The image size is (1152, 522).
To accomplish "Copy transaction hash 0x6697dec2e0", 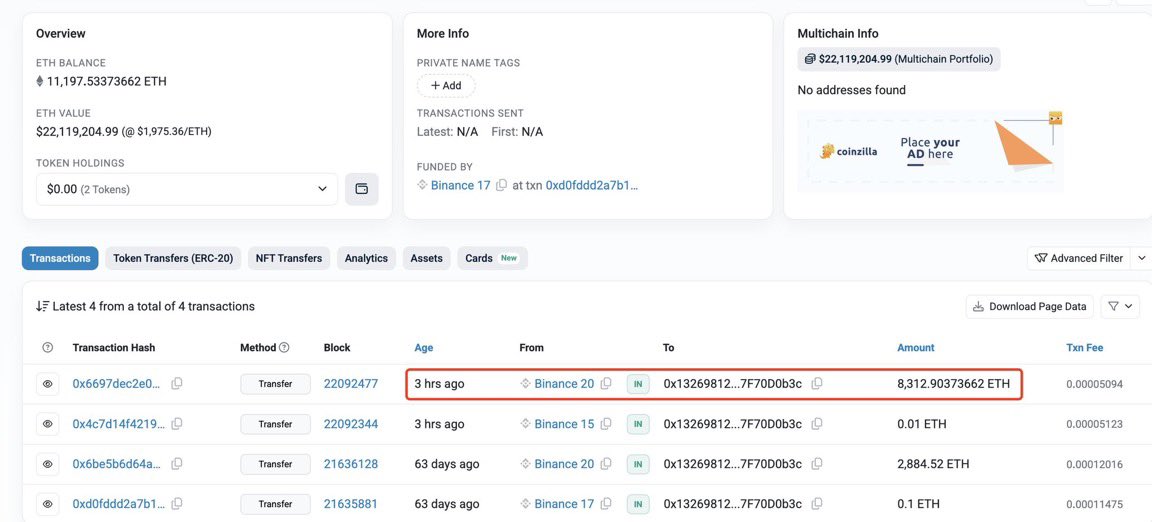I will [177, 384].
